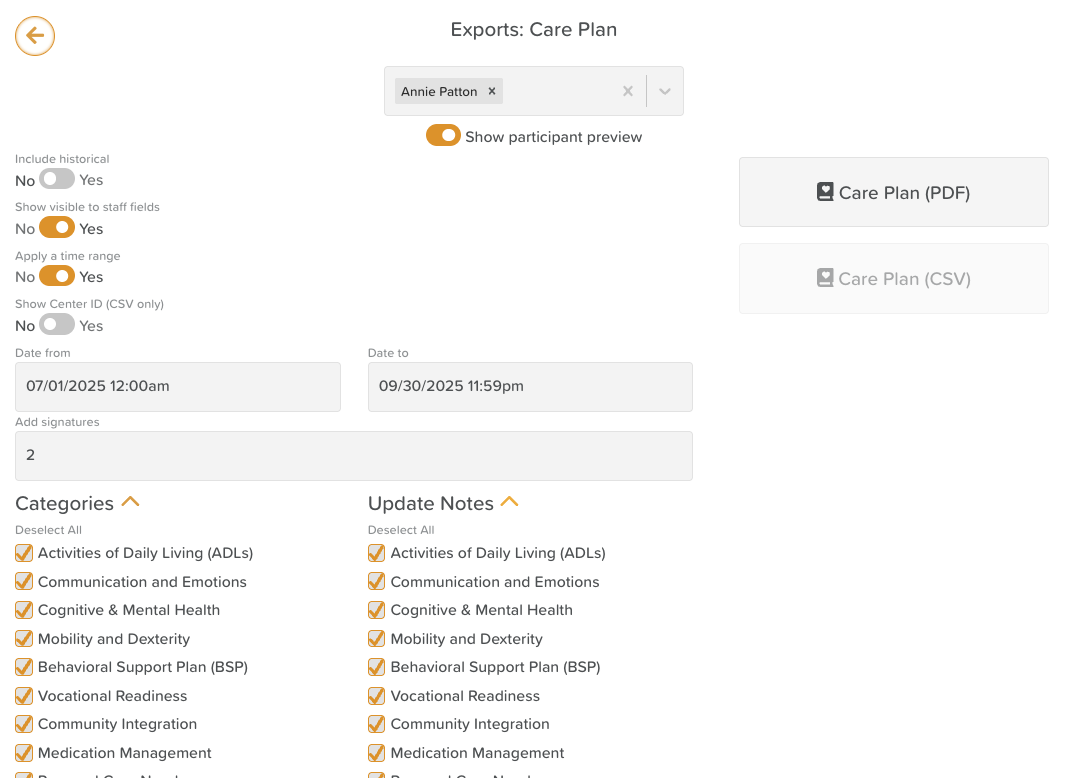Image resolution: width=1073 pixels, height=778 pixels.
Task: Enable Include historical toggle
Action: (x=57, y=180)
